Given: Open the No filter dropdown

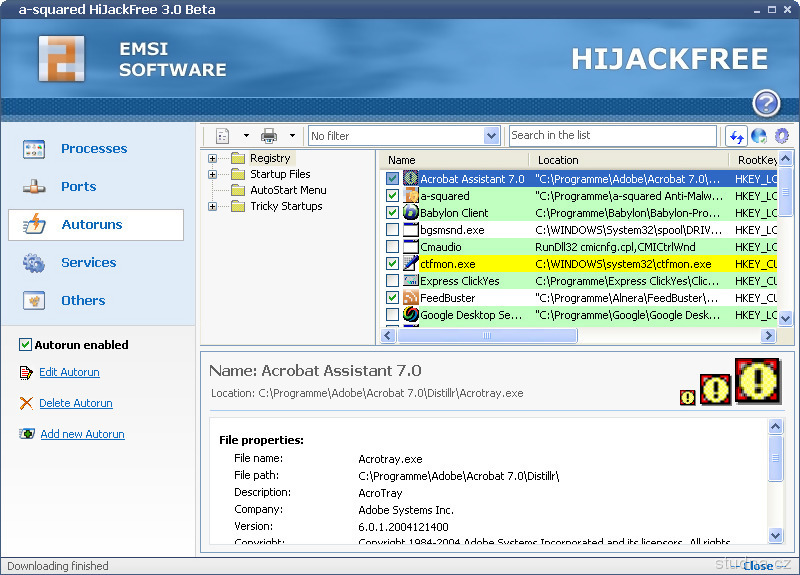Looking at the screenshot, I should (491, 136).
